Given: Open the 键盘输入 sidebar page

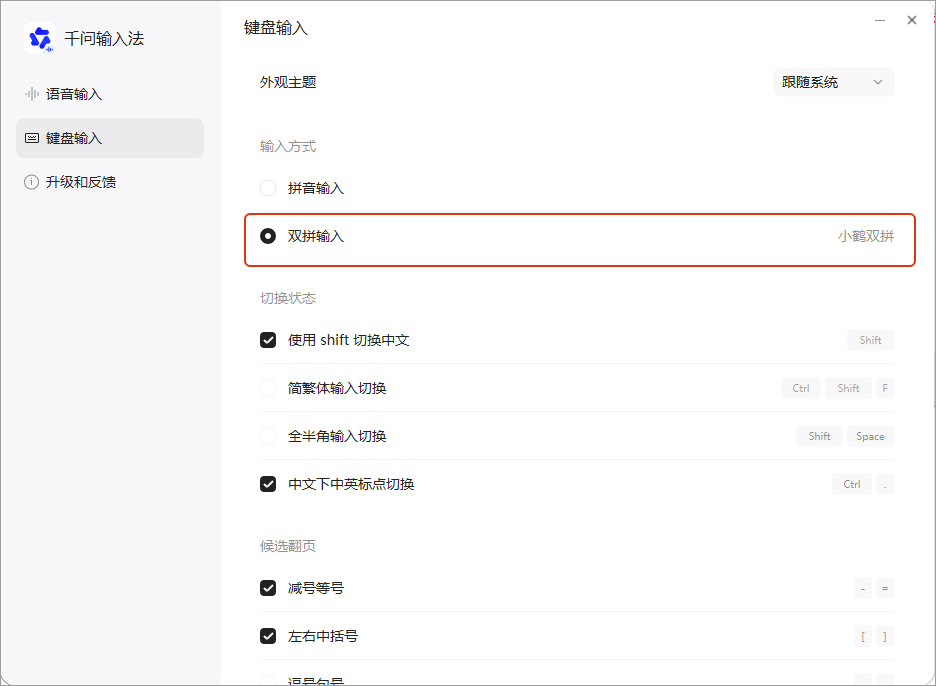Looking at the screenshot, I should click(x=110, y=138).
